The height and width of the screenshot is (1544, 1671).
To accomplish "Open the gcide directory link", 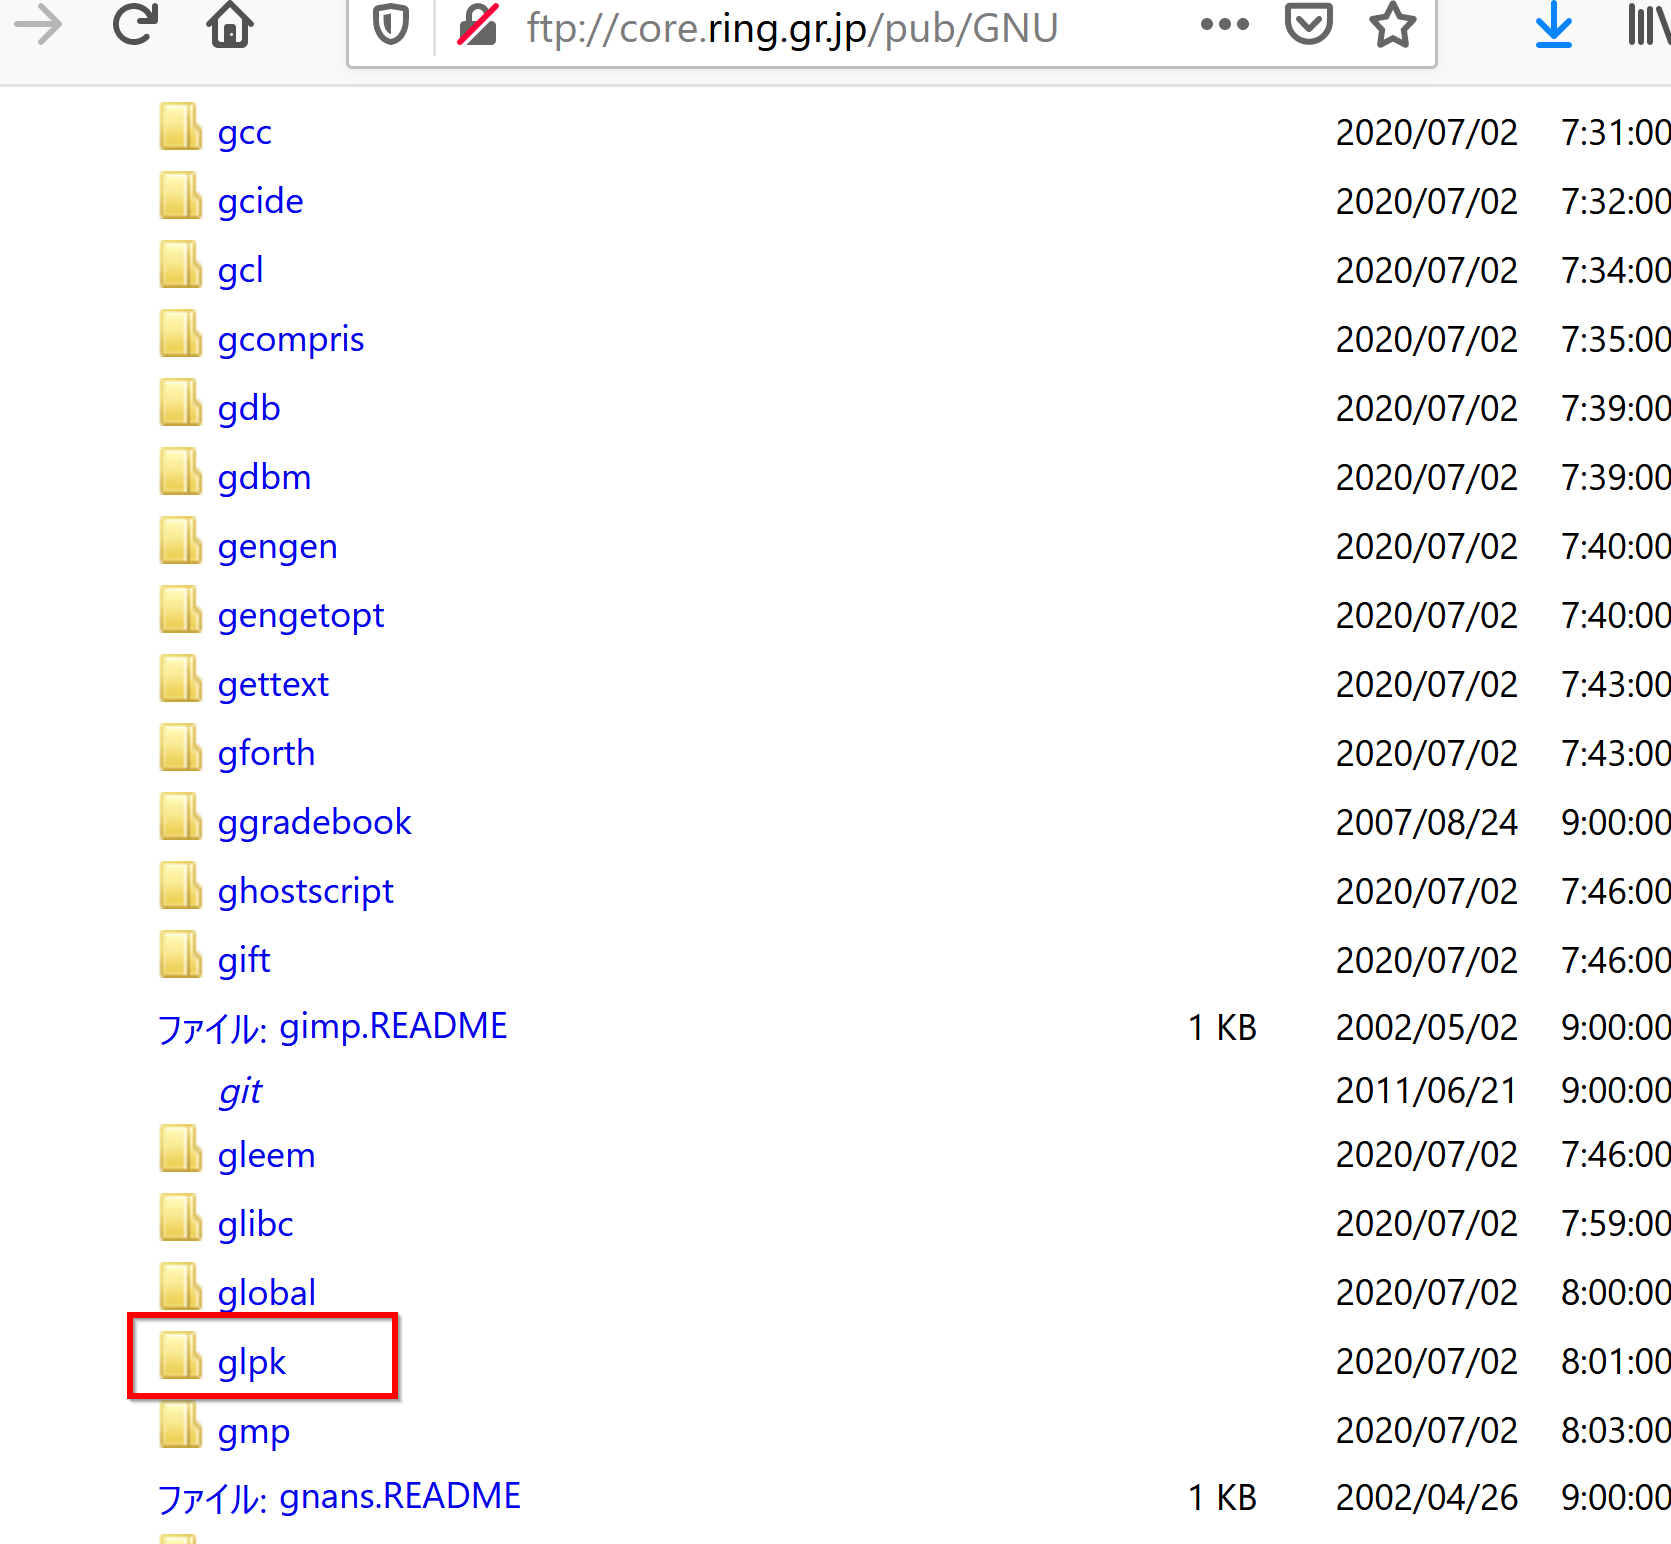I will [x=260, y=201].
